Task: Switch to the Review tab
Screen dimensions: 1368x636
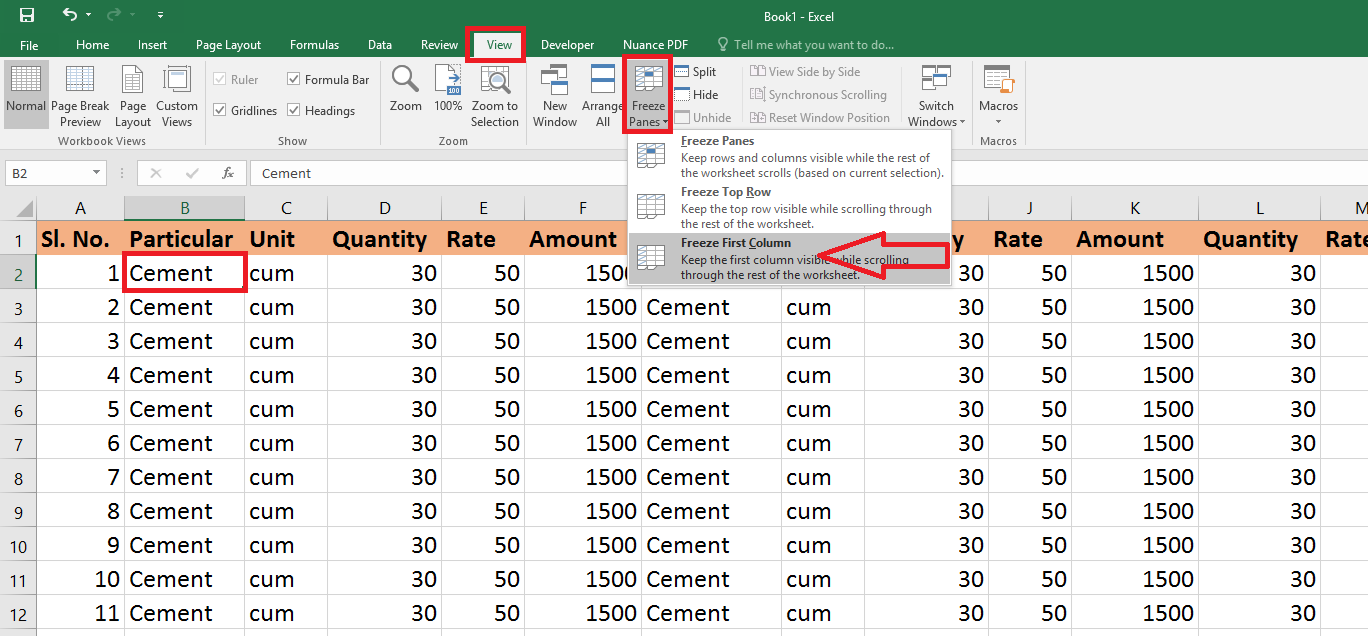Action: coord(439,44)
